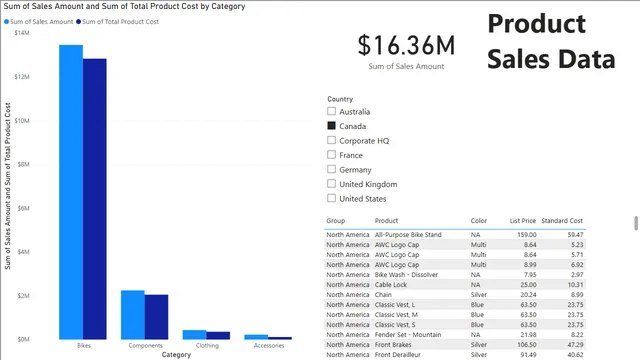Check the United Kingdom checkbox

tap(331, 184)
